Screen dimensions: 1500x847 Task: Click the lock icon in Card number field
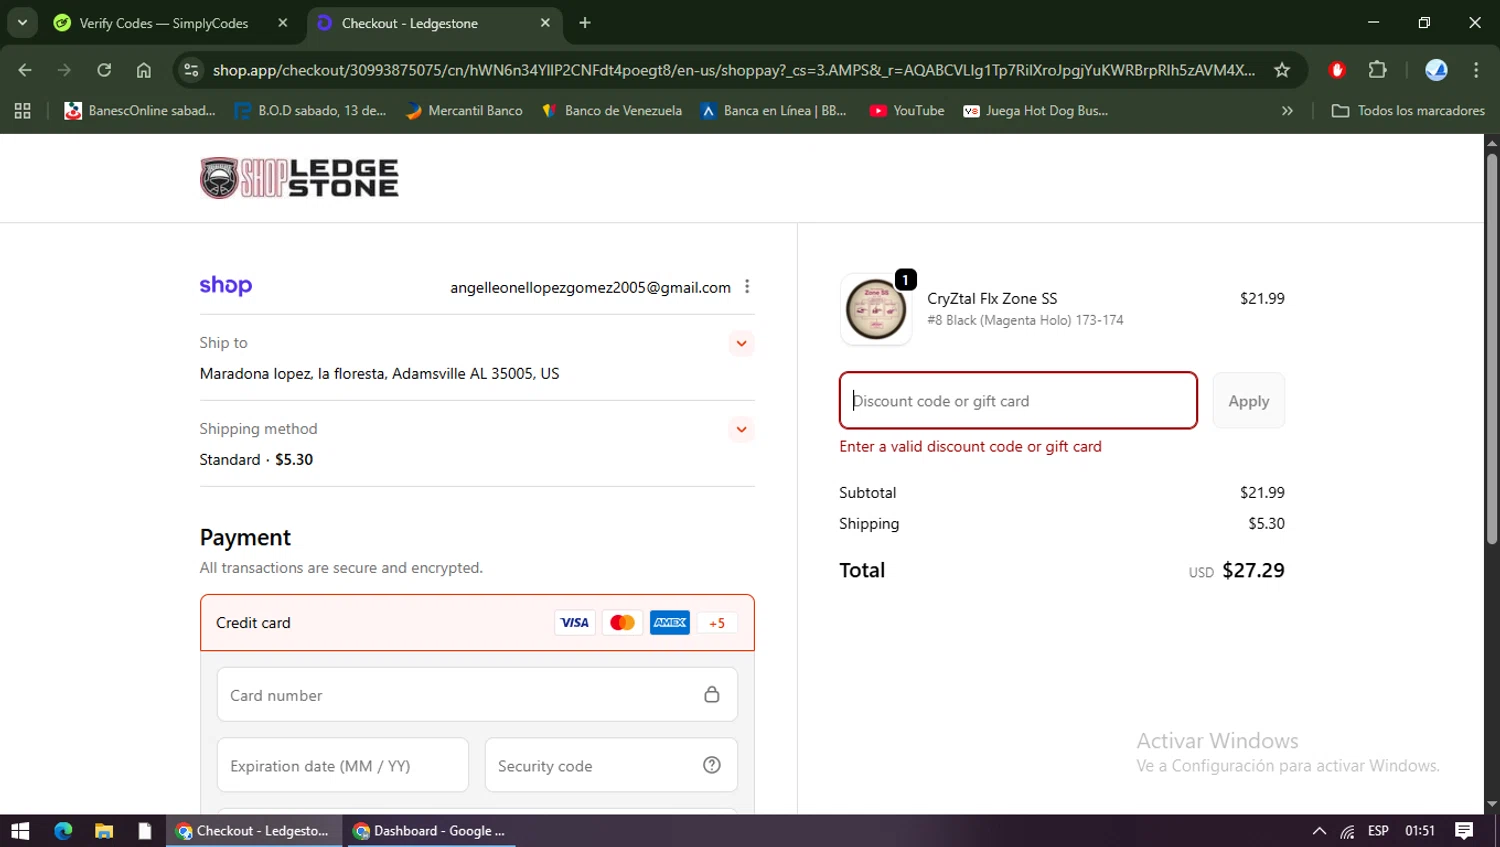coord(712,694)
